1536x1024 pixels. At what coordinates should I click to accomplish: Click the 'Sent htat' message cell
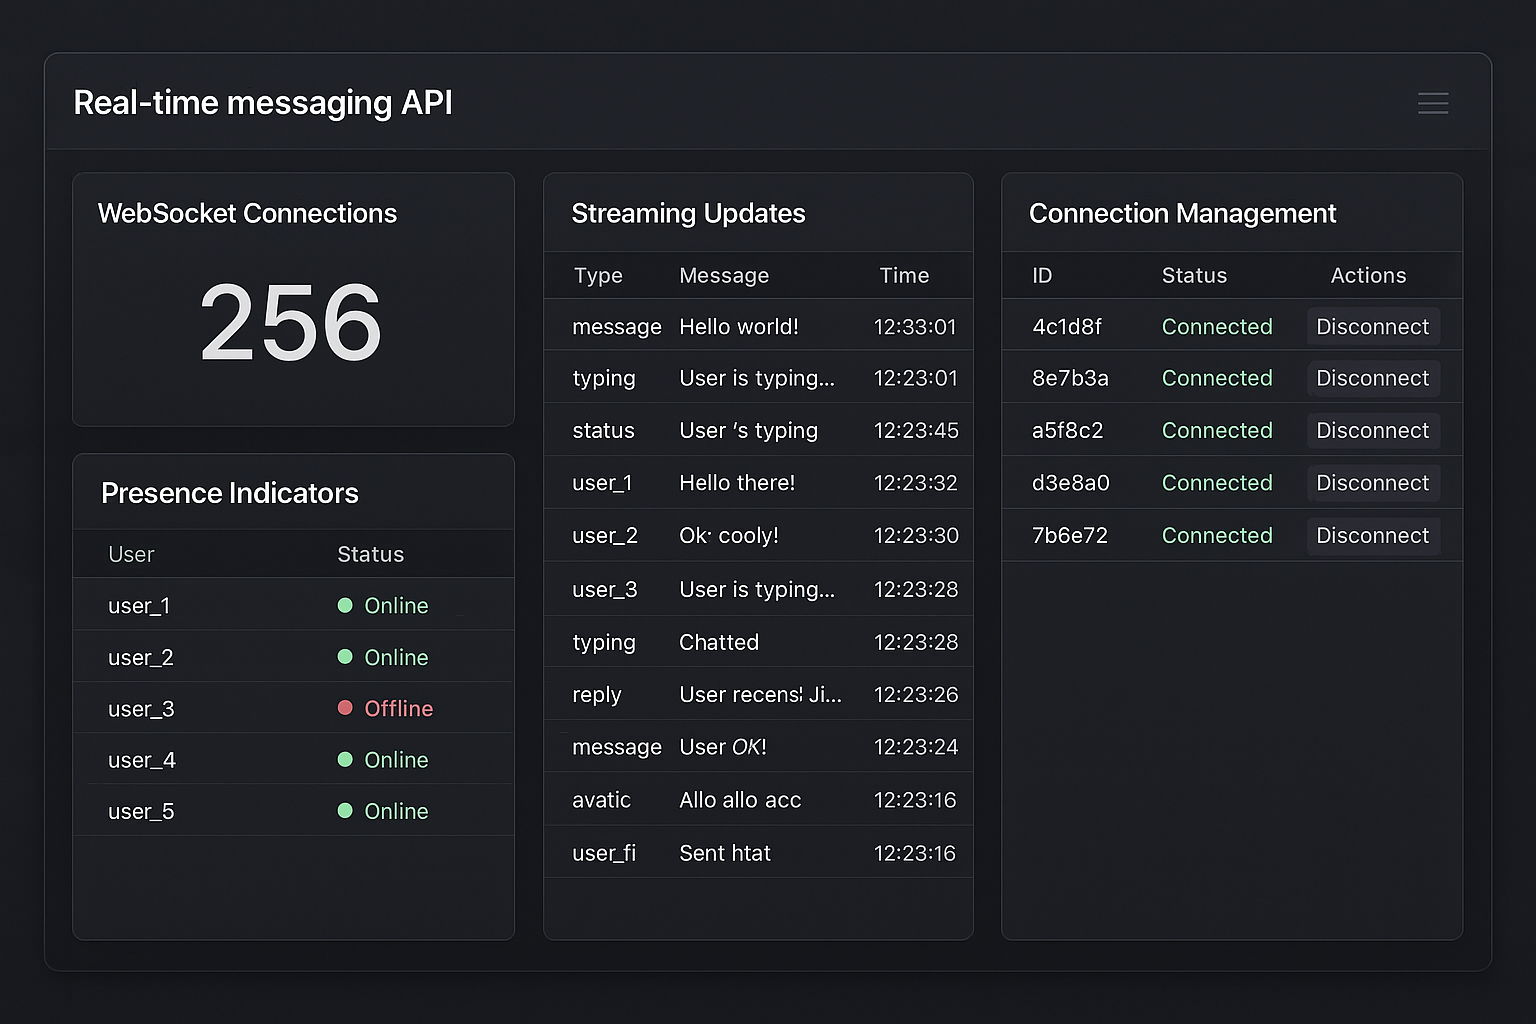pyautogui.click(x=725, y=853)
